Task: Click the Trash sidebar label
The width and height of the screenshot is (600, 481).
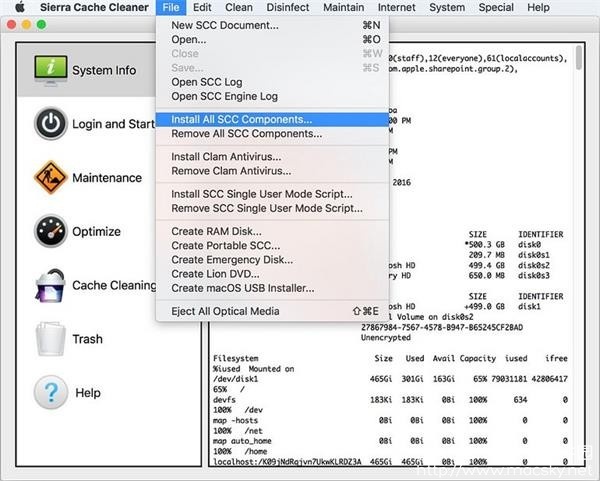Action: pos(88,339)
